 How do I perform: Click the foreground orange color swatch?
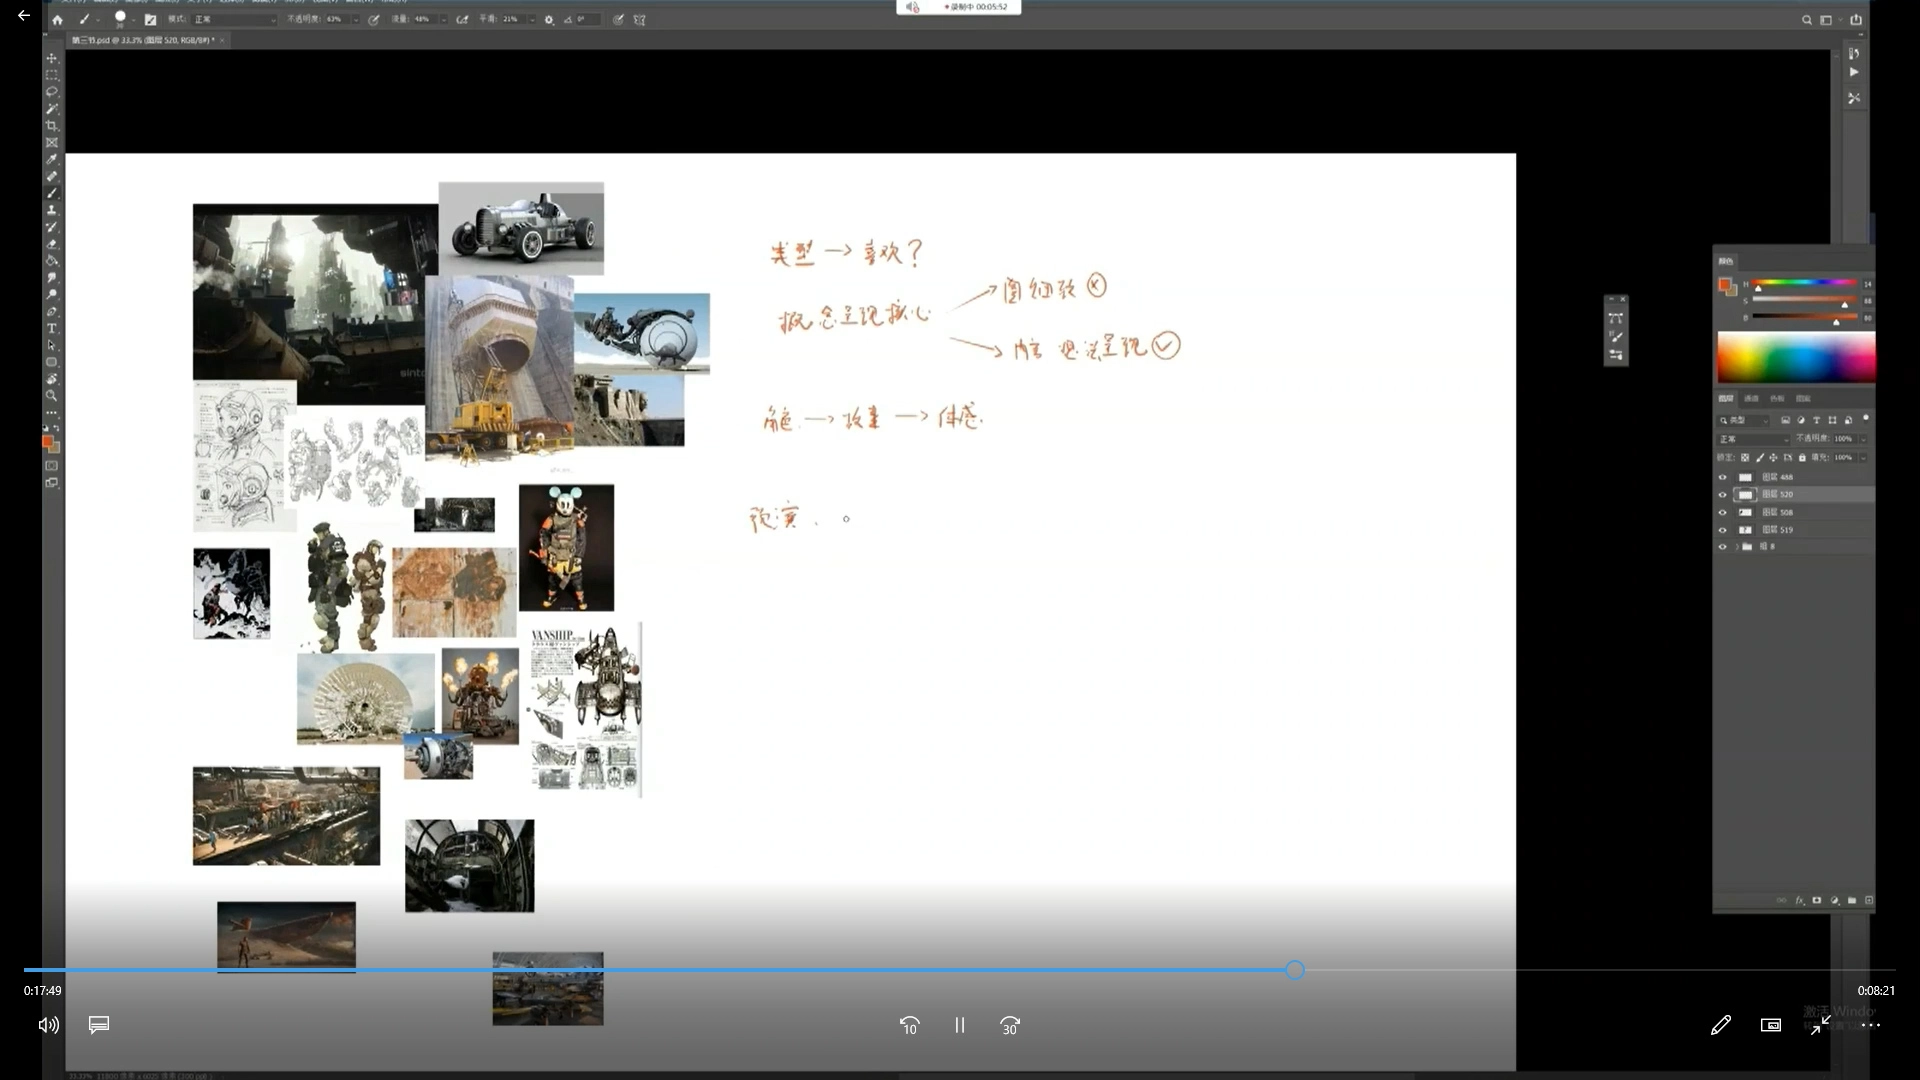46,441
